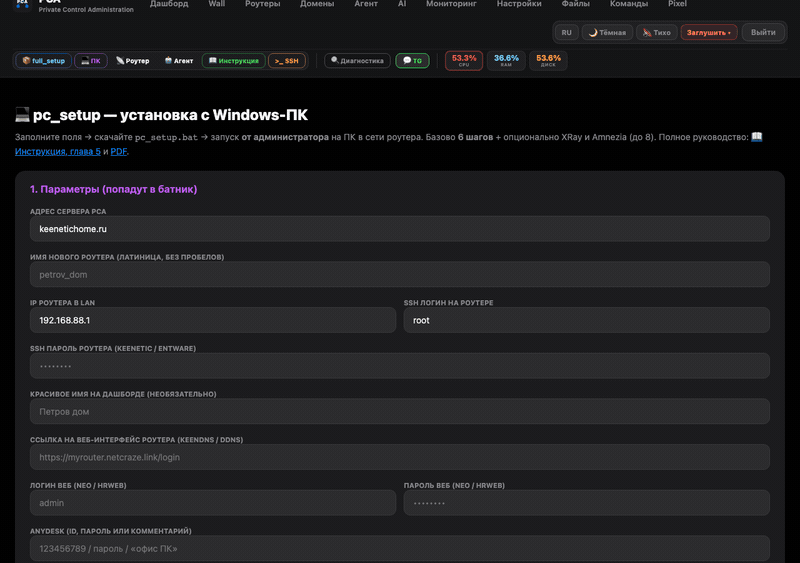Click the book icon before Инструкция link
Image resolution: width=800 pixels, height=563 pixels.
point(757,137)
